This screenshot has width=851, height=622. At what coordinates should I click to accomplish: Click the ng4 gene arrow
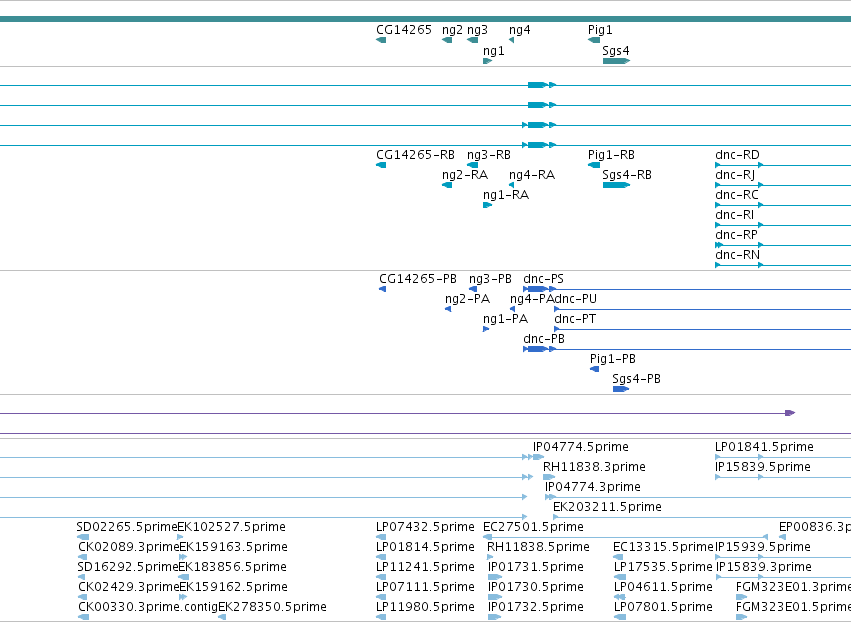point(511,40)
